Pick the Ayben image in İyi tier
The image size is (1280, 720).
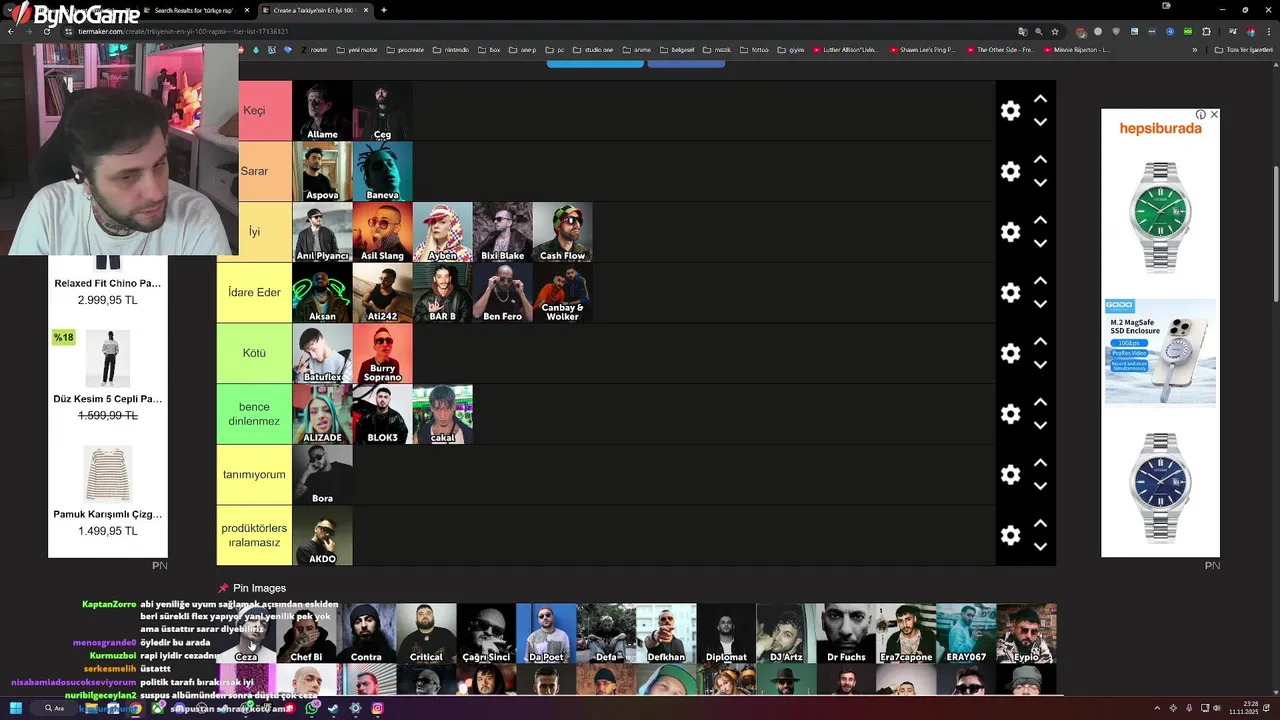[442, 232]
